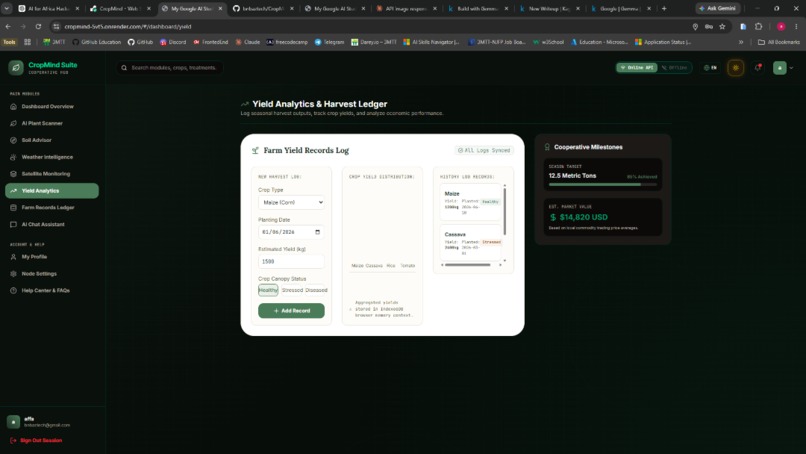Viewport: 806px width, 454px height.
Task: Click the All Logs Synced badge
Action: (484, 150)
